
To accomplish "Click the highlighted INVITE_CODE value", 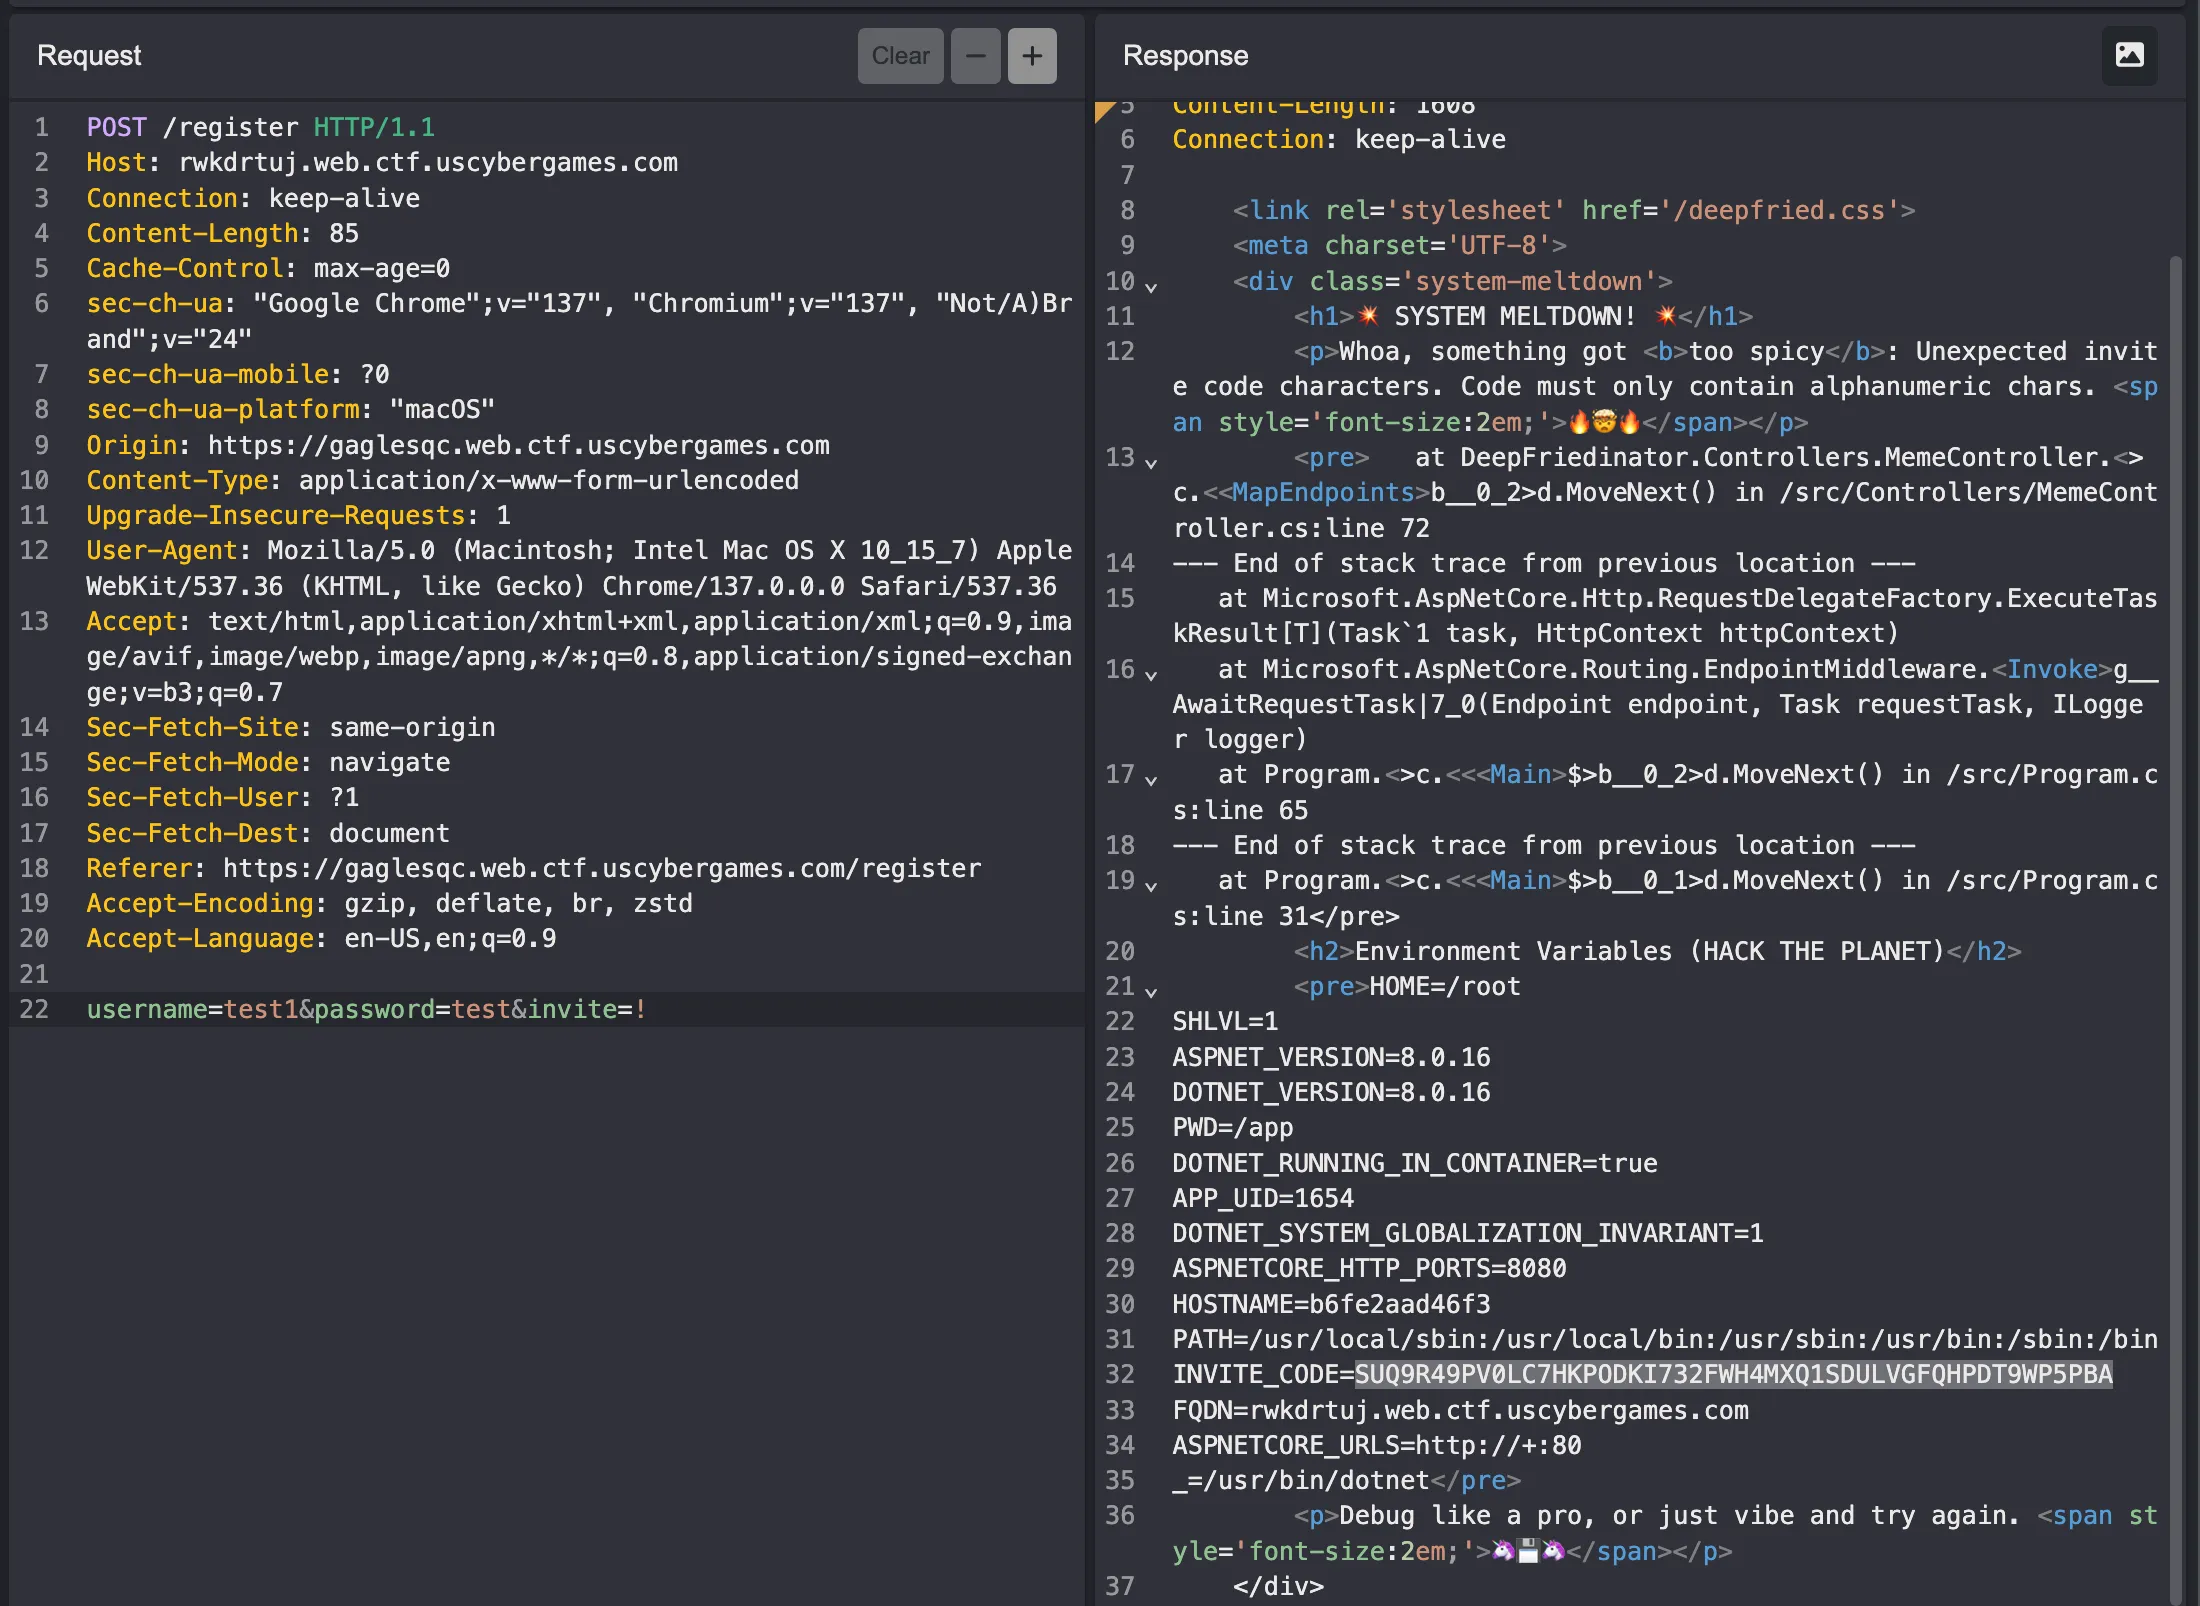I will click(x=1732, y=1374).
